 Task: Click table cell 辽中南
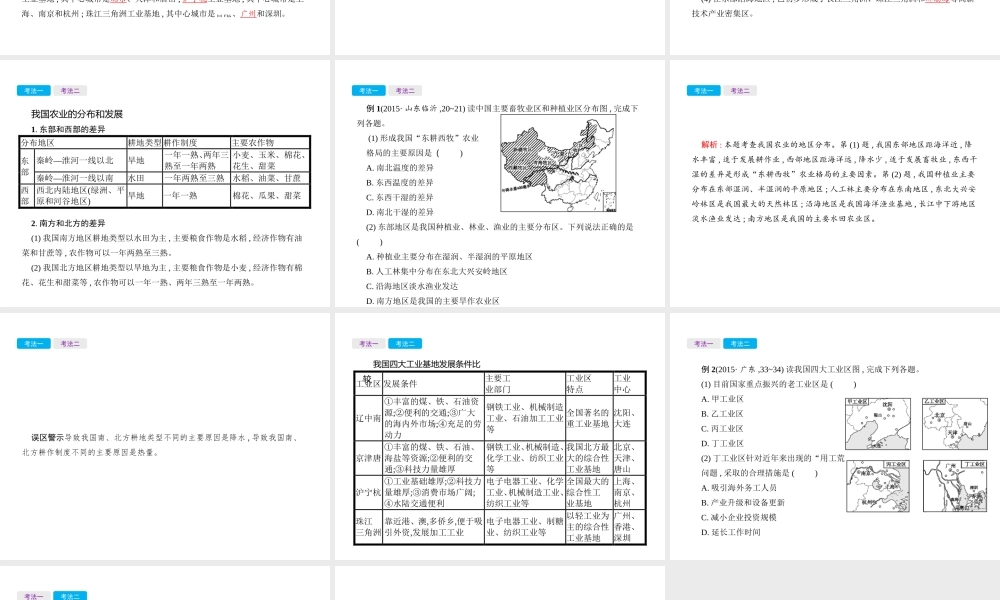368,418
